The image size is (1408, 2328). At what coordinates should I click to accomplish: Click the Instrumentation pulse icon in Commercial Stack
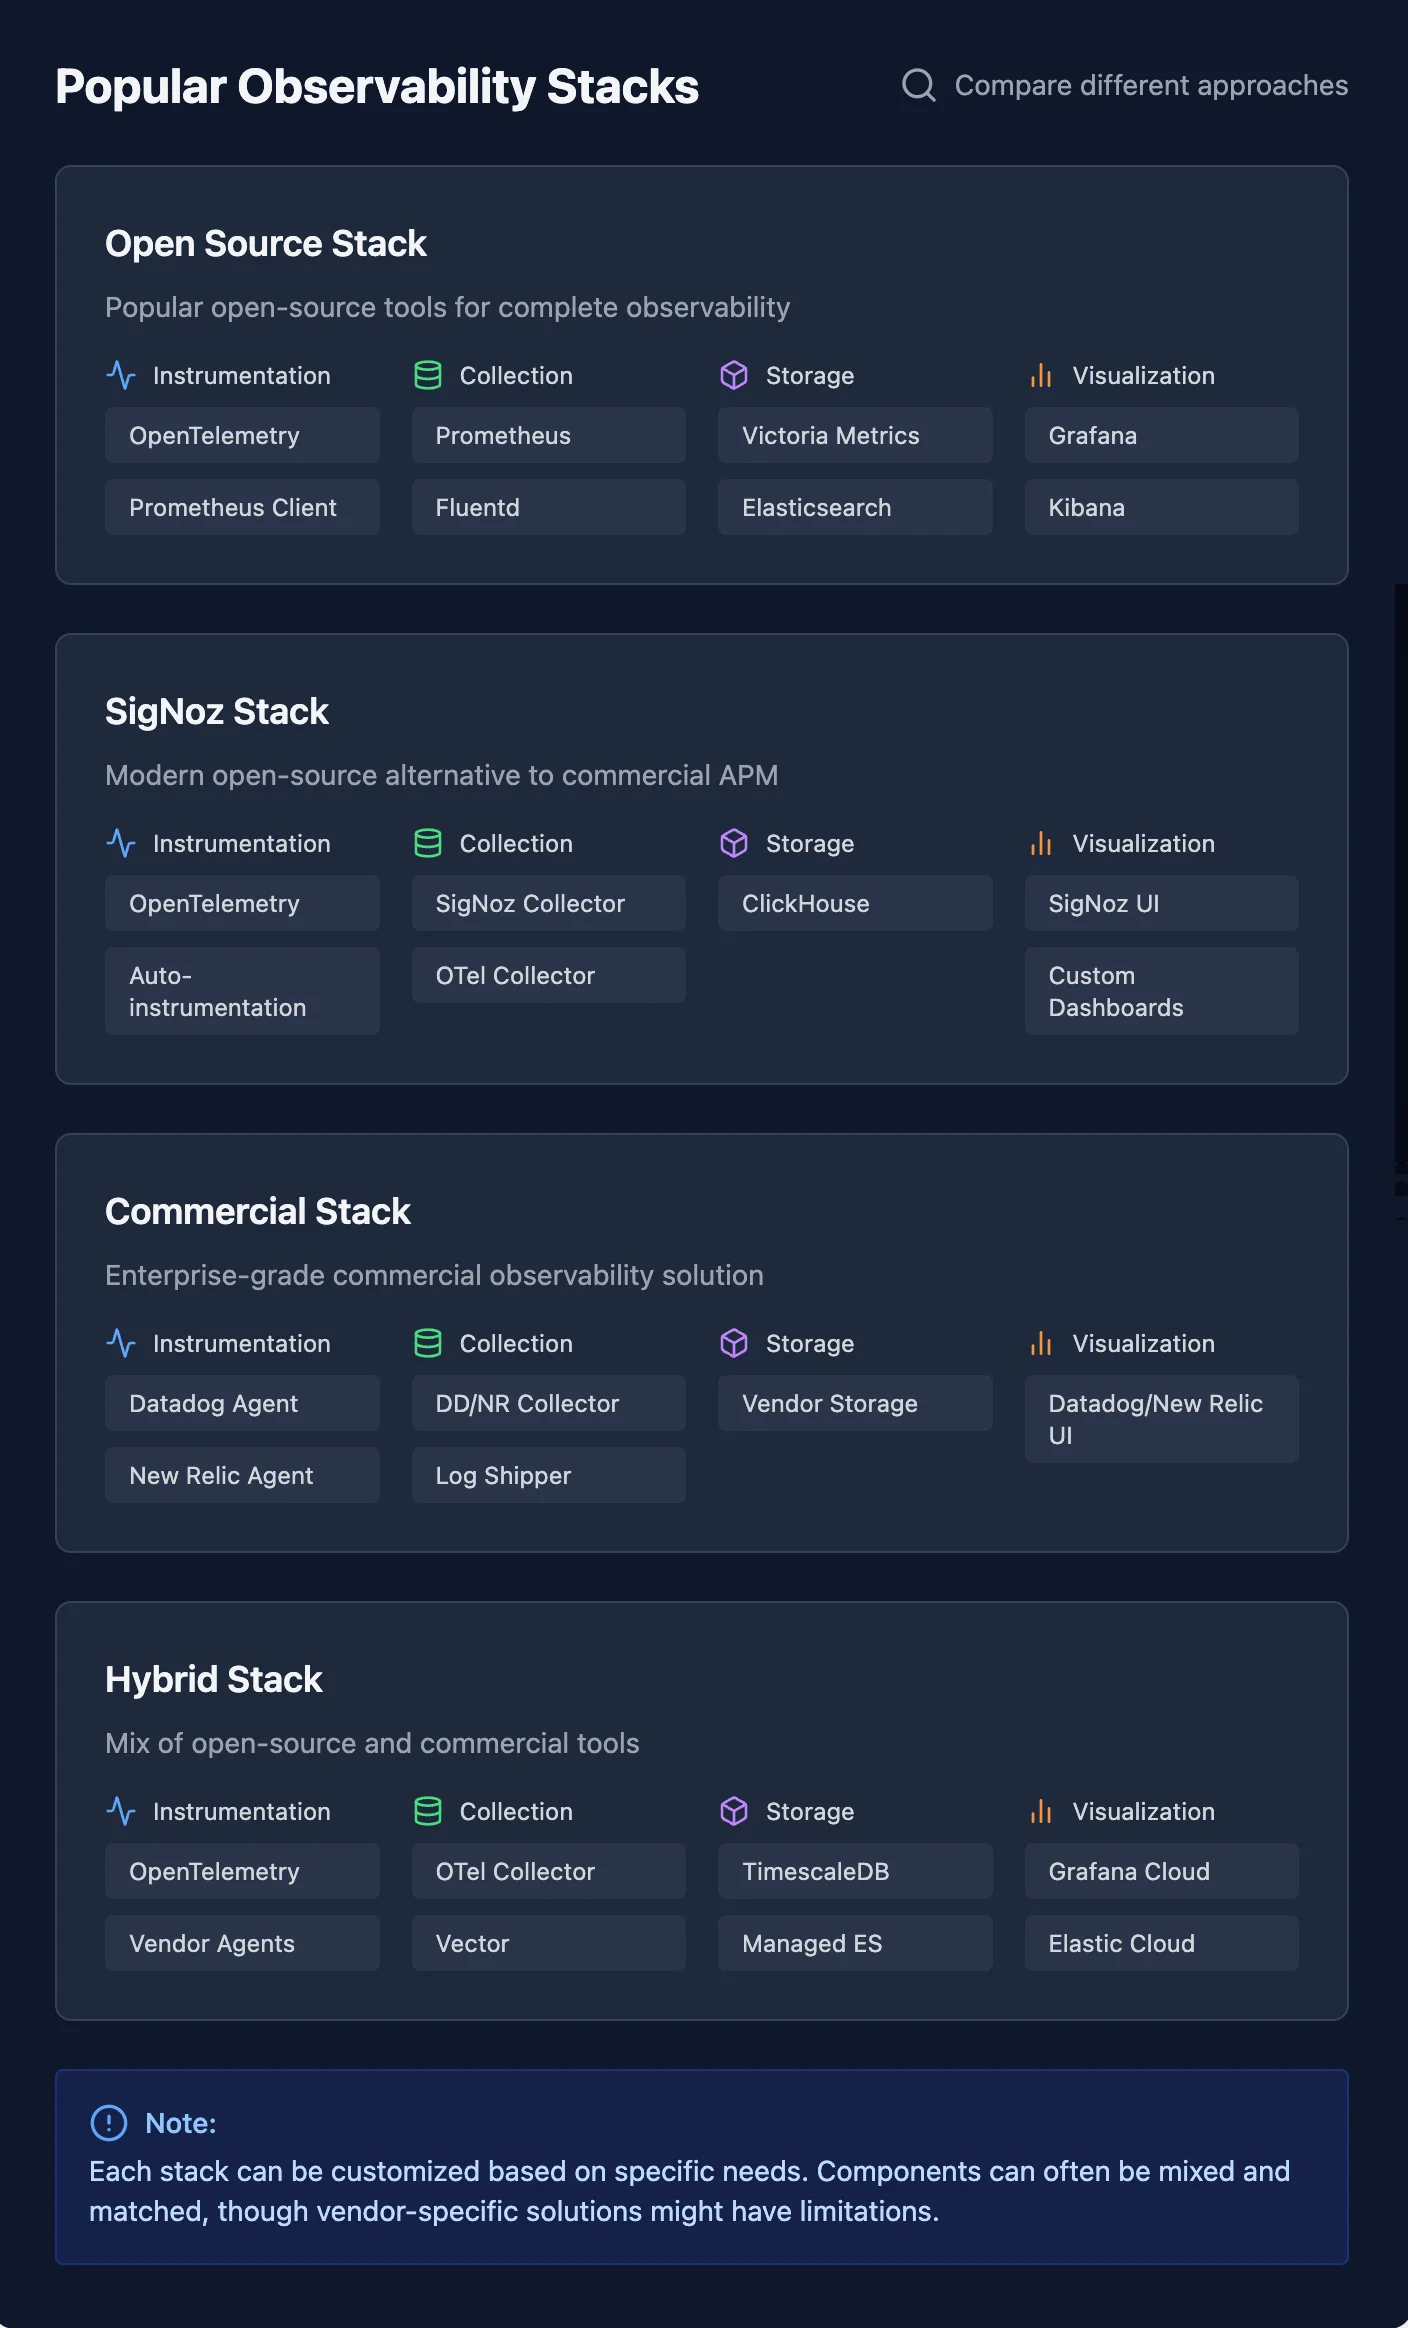(x=121, y=1343)
